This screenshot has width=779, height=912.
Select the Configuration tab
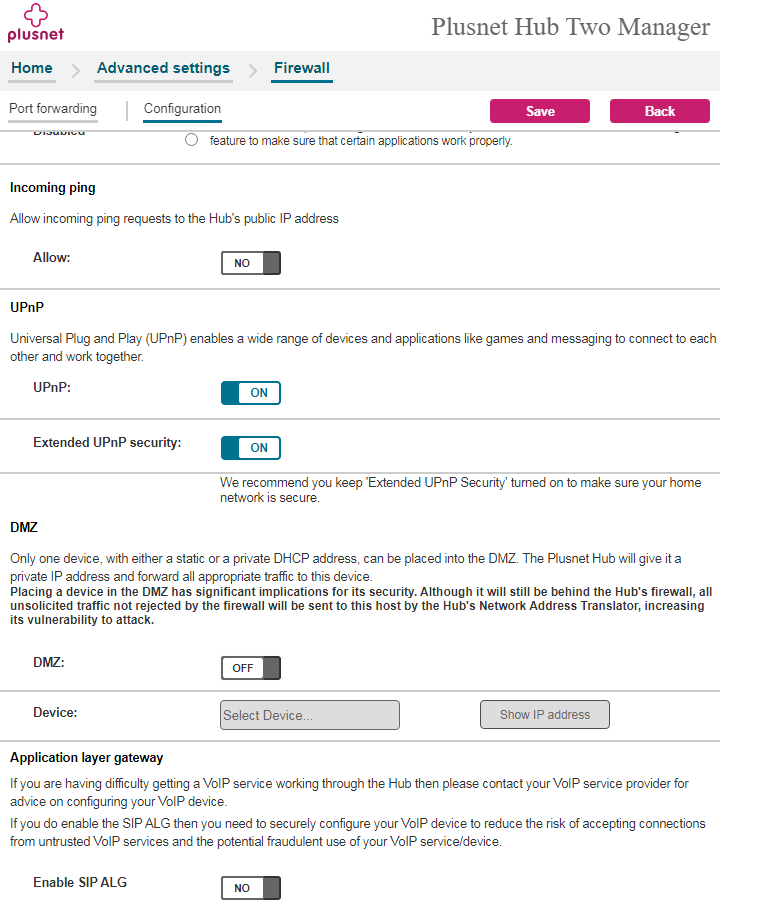pyautogui.click(x=182, y=109)
